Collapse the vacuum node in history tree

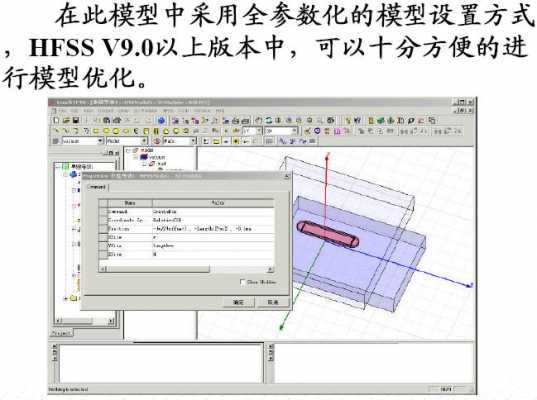136,157
